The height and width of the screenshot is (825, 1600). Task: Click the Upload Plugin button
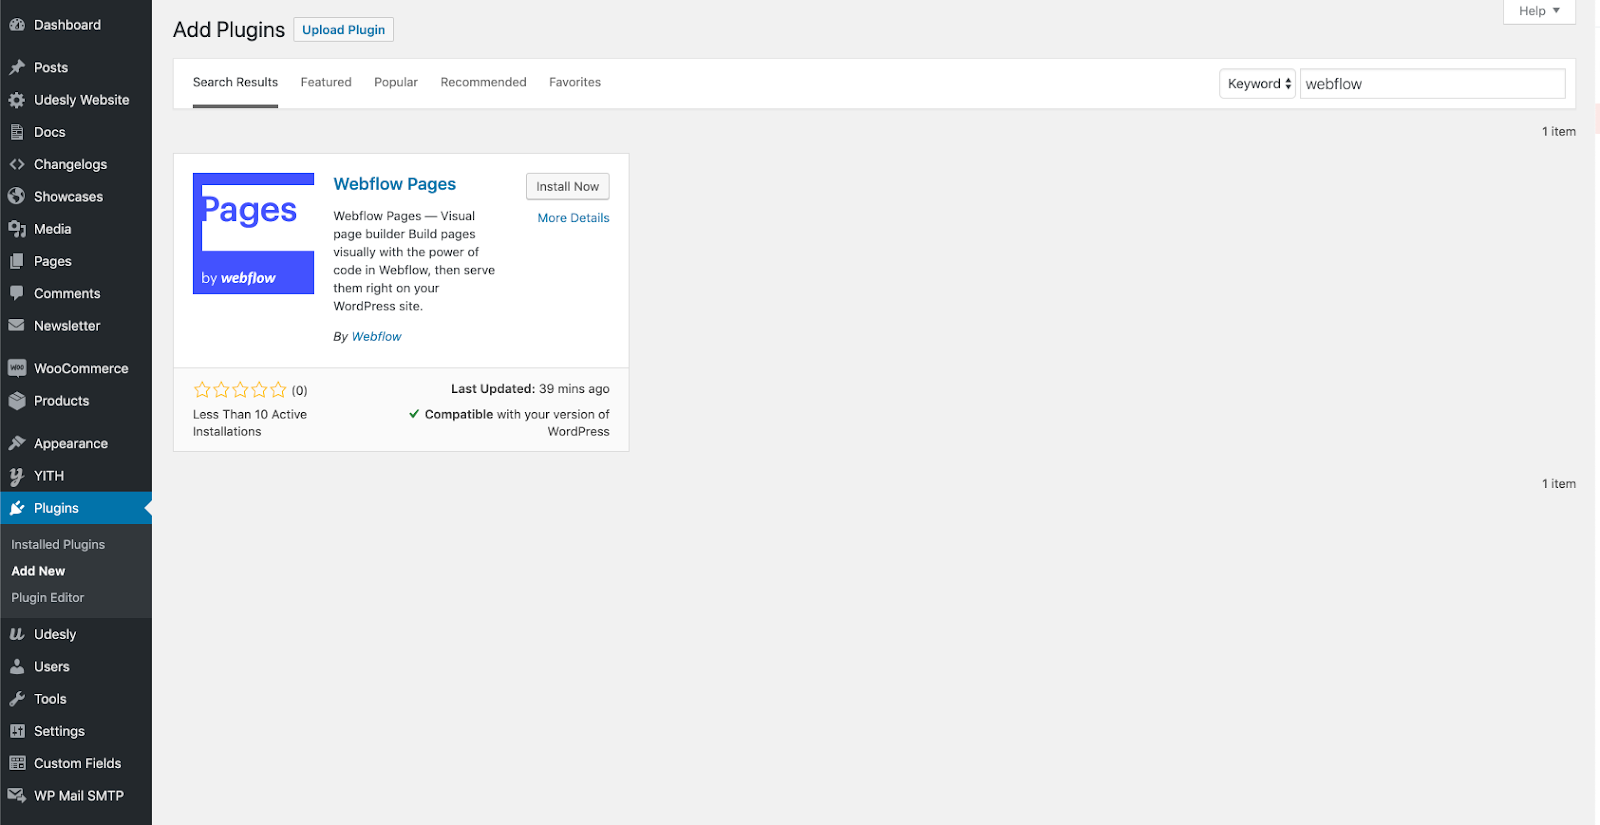click(x=344, y=30)
